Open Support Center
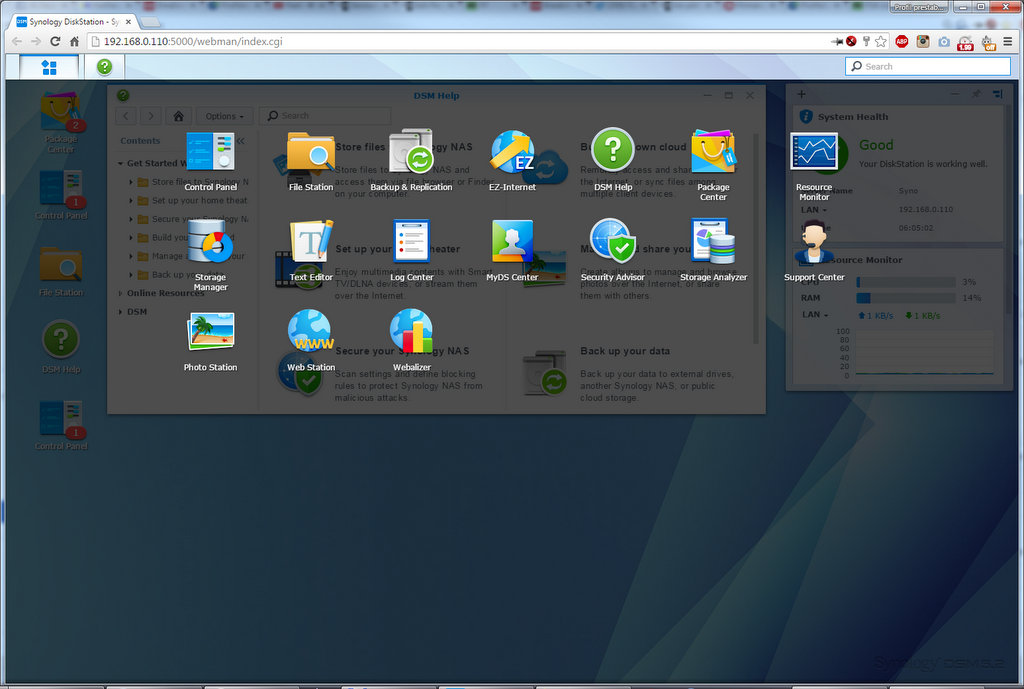 (x=814, y=251)
